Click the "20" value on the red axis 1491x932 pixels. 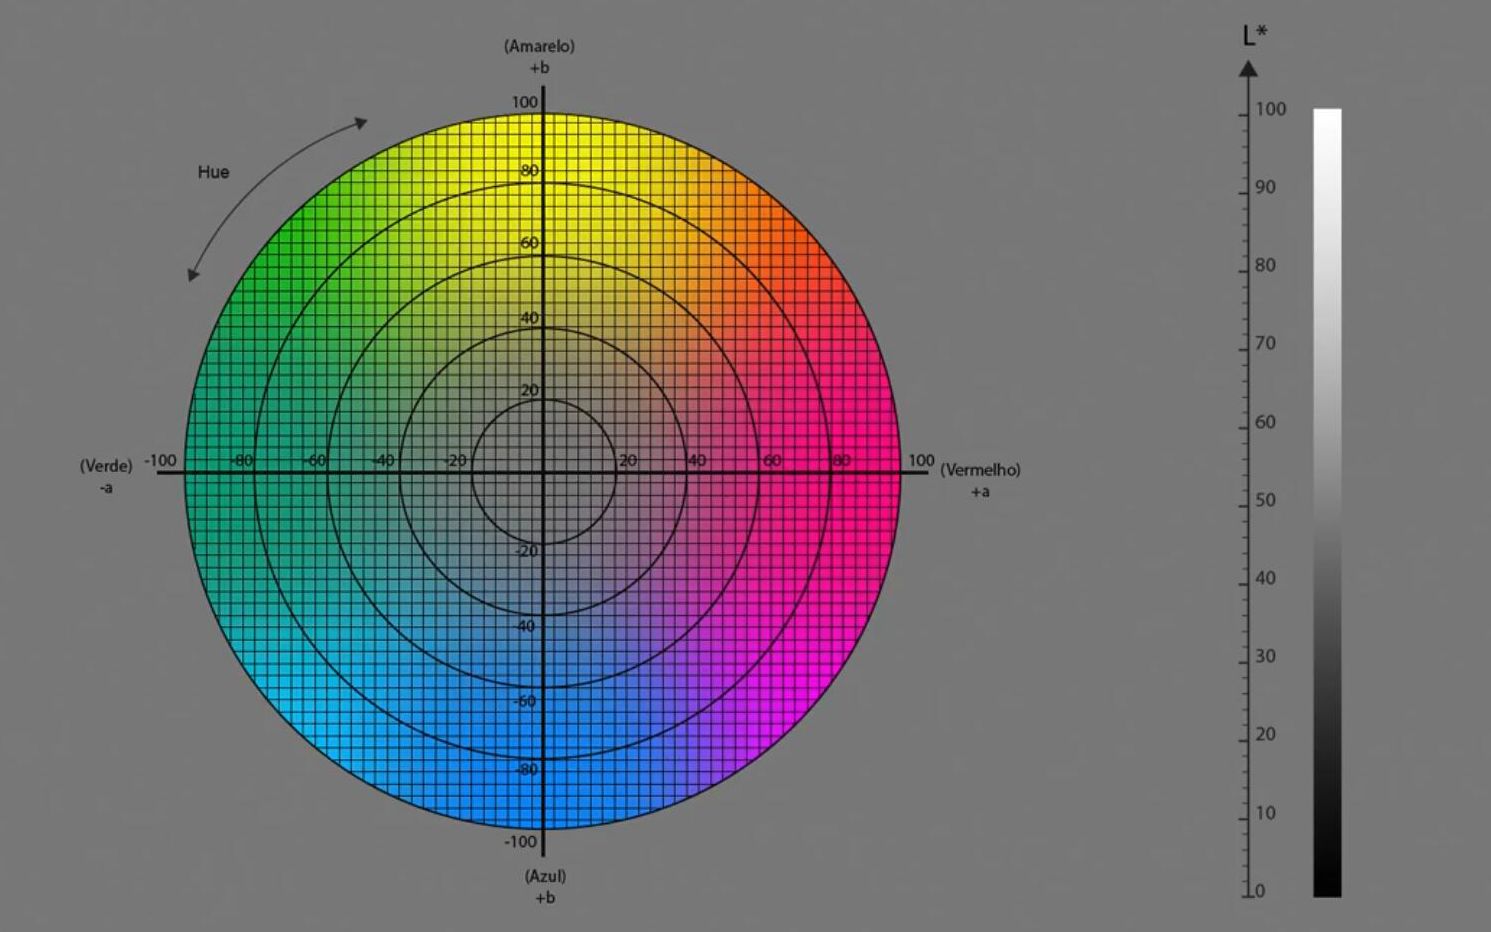[x=628, y=461]
